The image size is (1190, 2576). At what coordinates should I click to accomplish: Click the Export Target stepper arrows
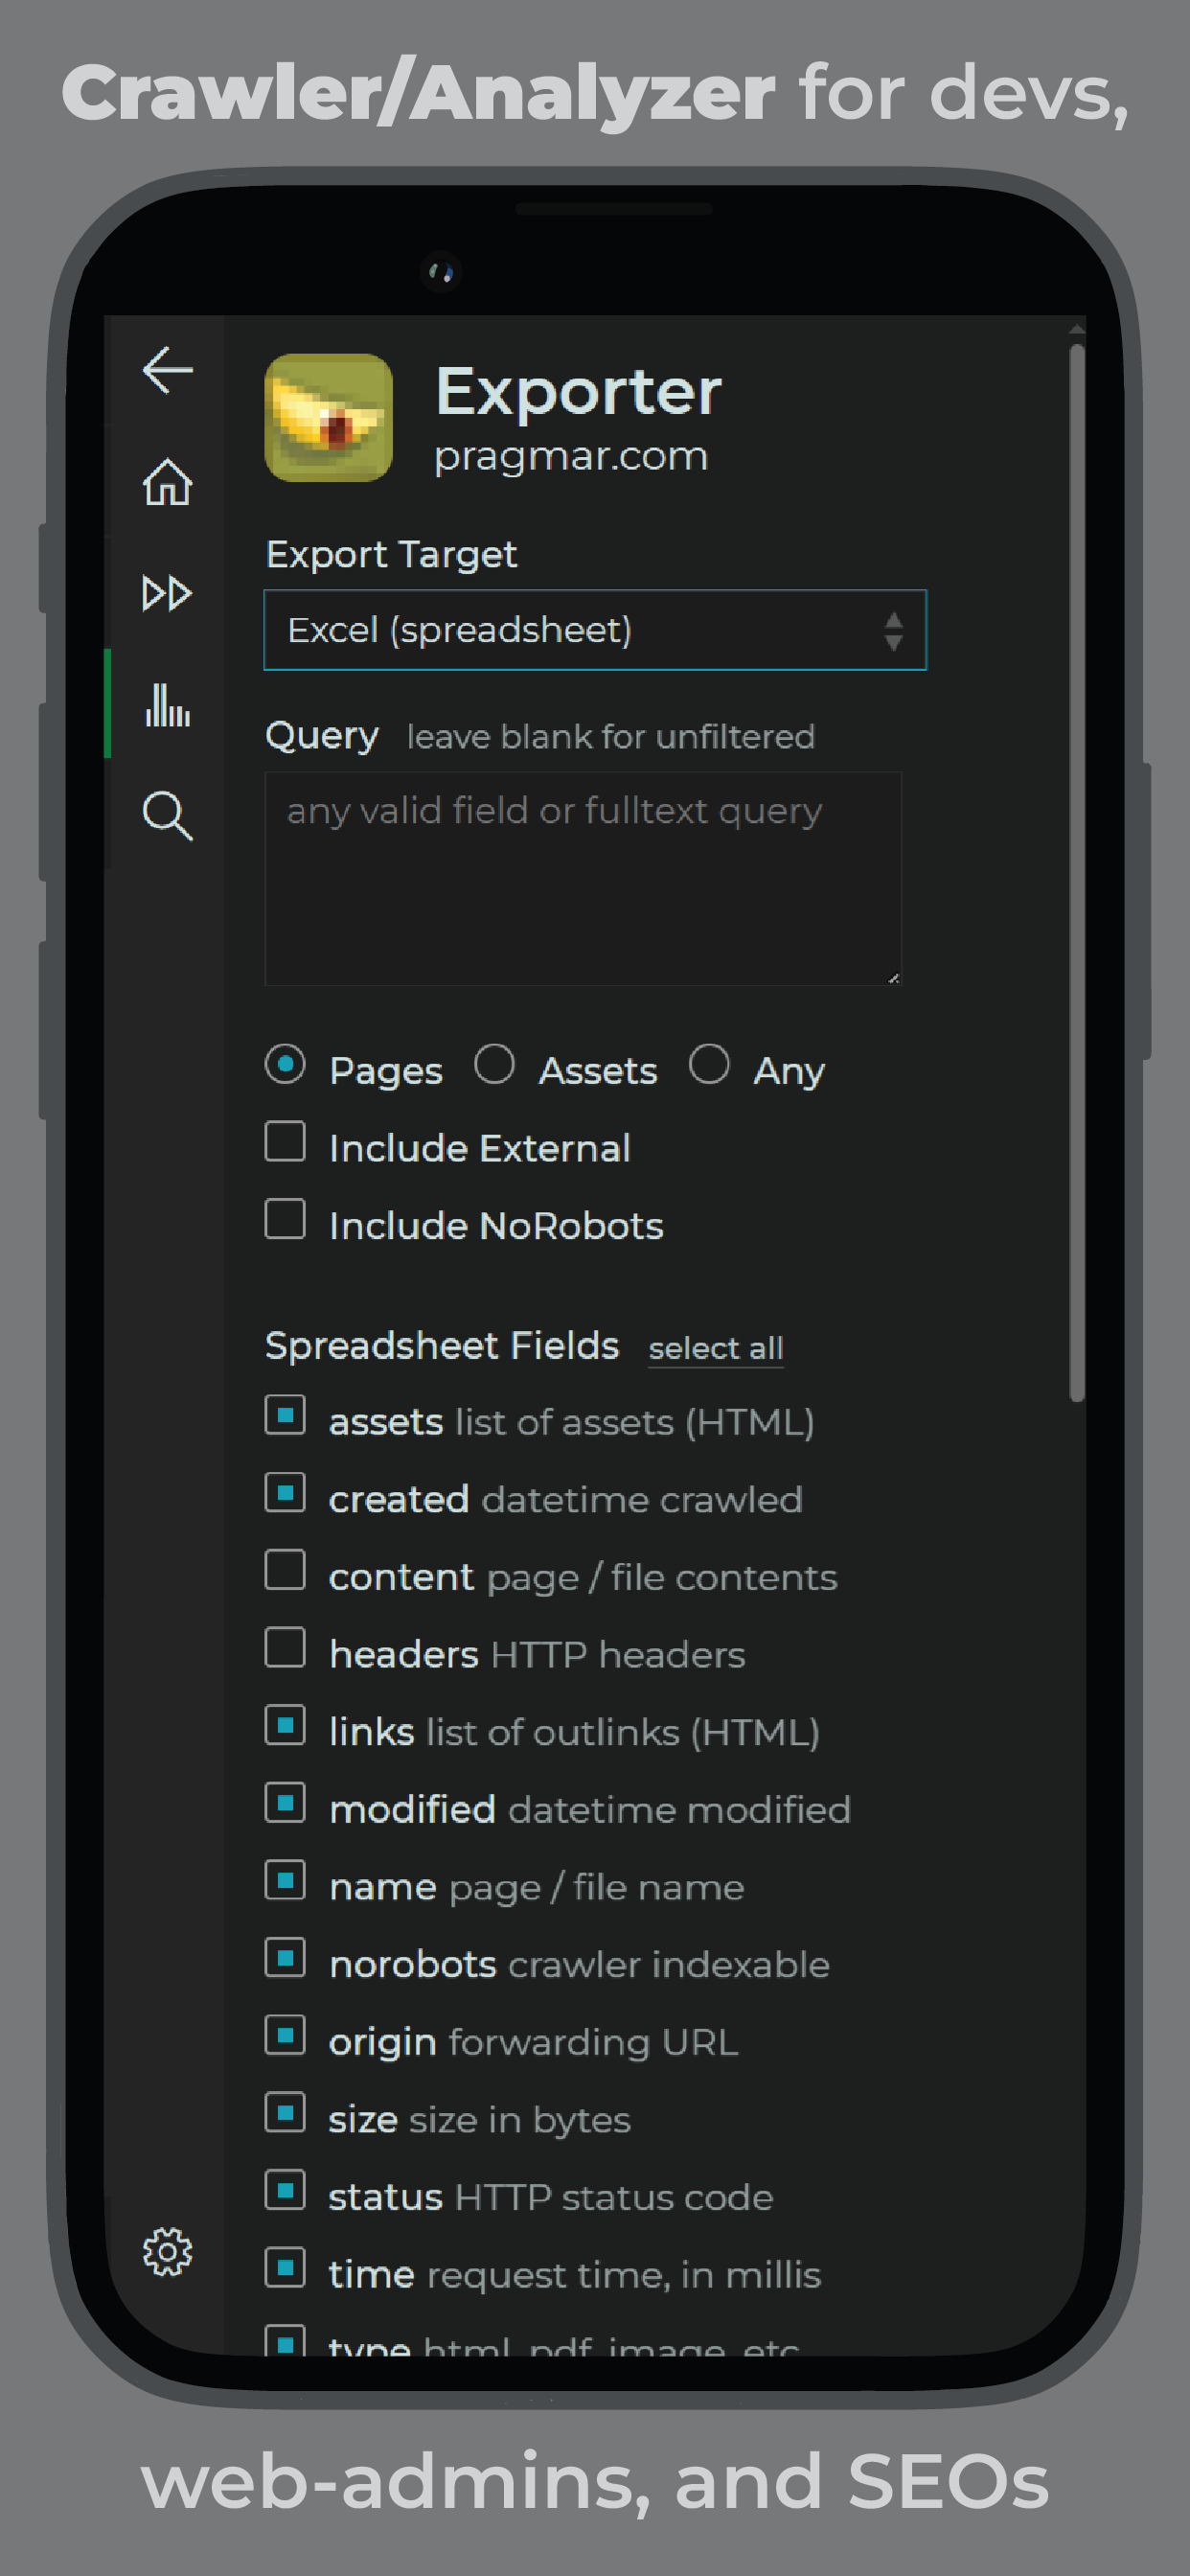coord(893,631)
